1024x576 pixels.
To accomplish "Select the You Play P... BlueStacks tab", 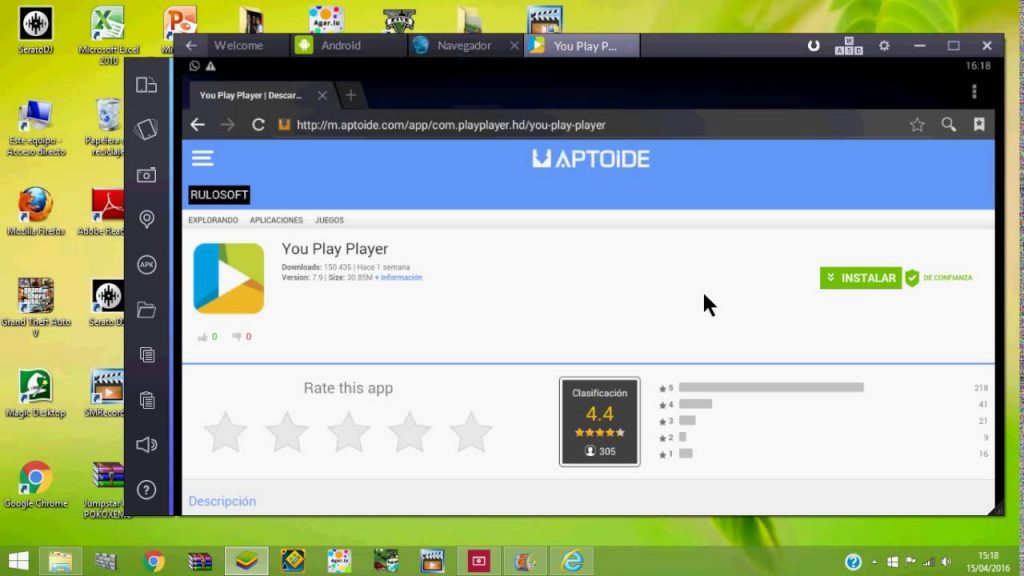I will (x=582, y=46).
